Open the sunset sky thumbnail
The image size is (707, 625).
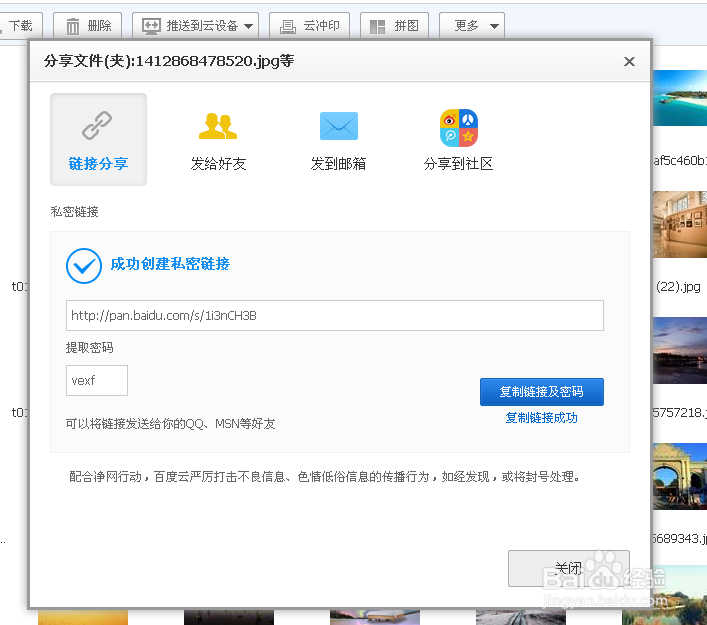tap(680, 350)
